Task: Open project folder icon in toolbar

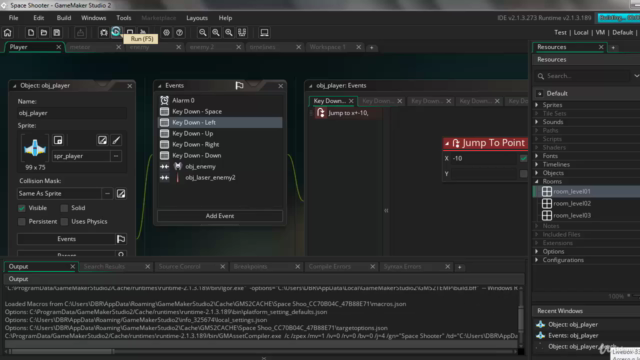Action: (44, 33)
